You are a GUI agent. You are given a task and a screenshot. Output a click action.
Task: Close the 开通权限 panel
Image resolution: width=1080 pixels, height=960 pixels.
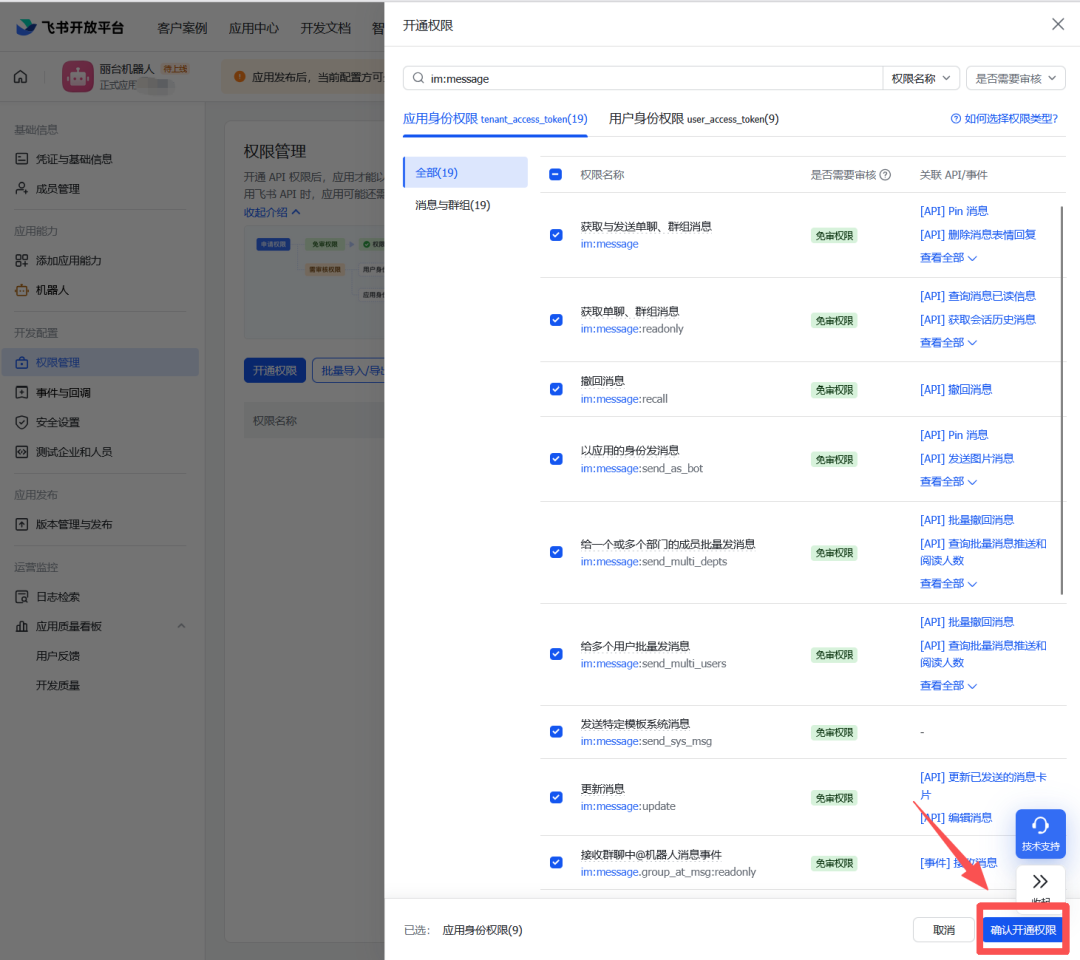pos(1058,25)
